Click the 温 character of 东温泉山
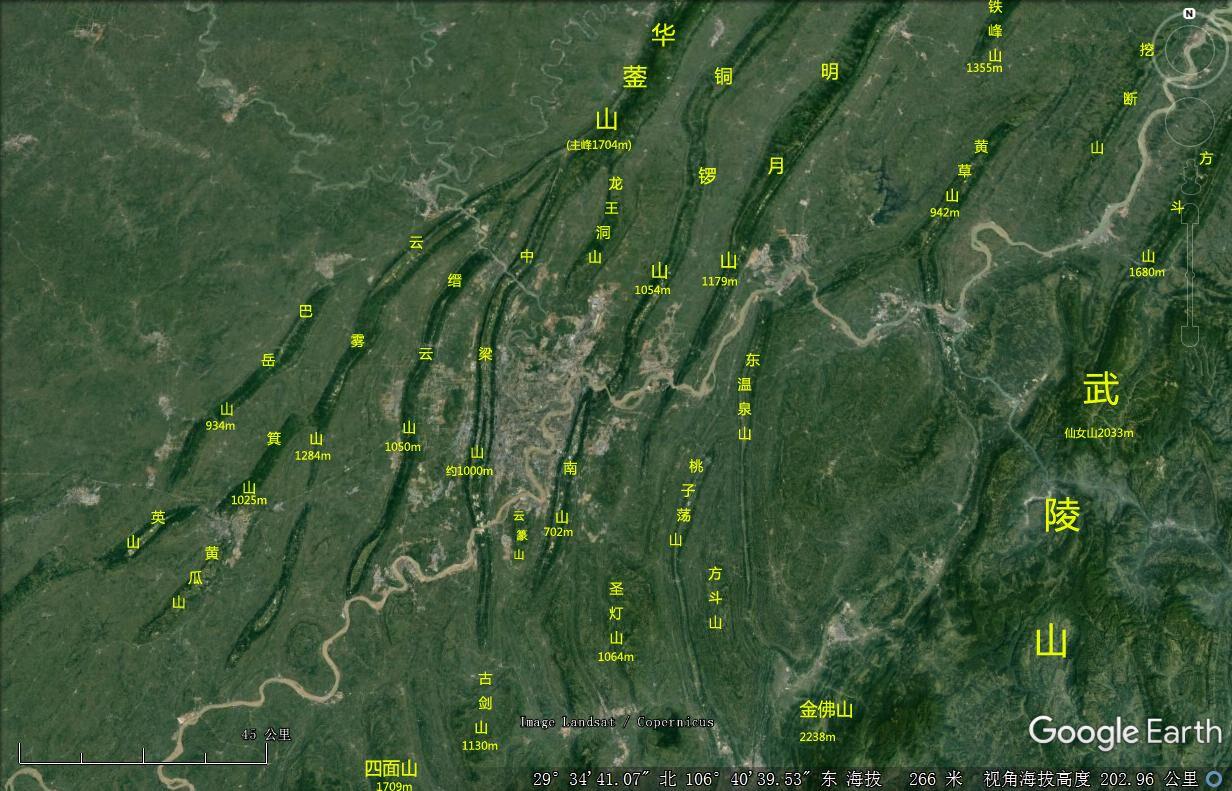 (745, 384)
